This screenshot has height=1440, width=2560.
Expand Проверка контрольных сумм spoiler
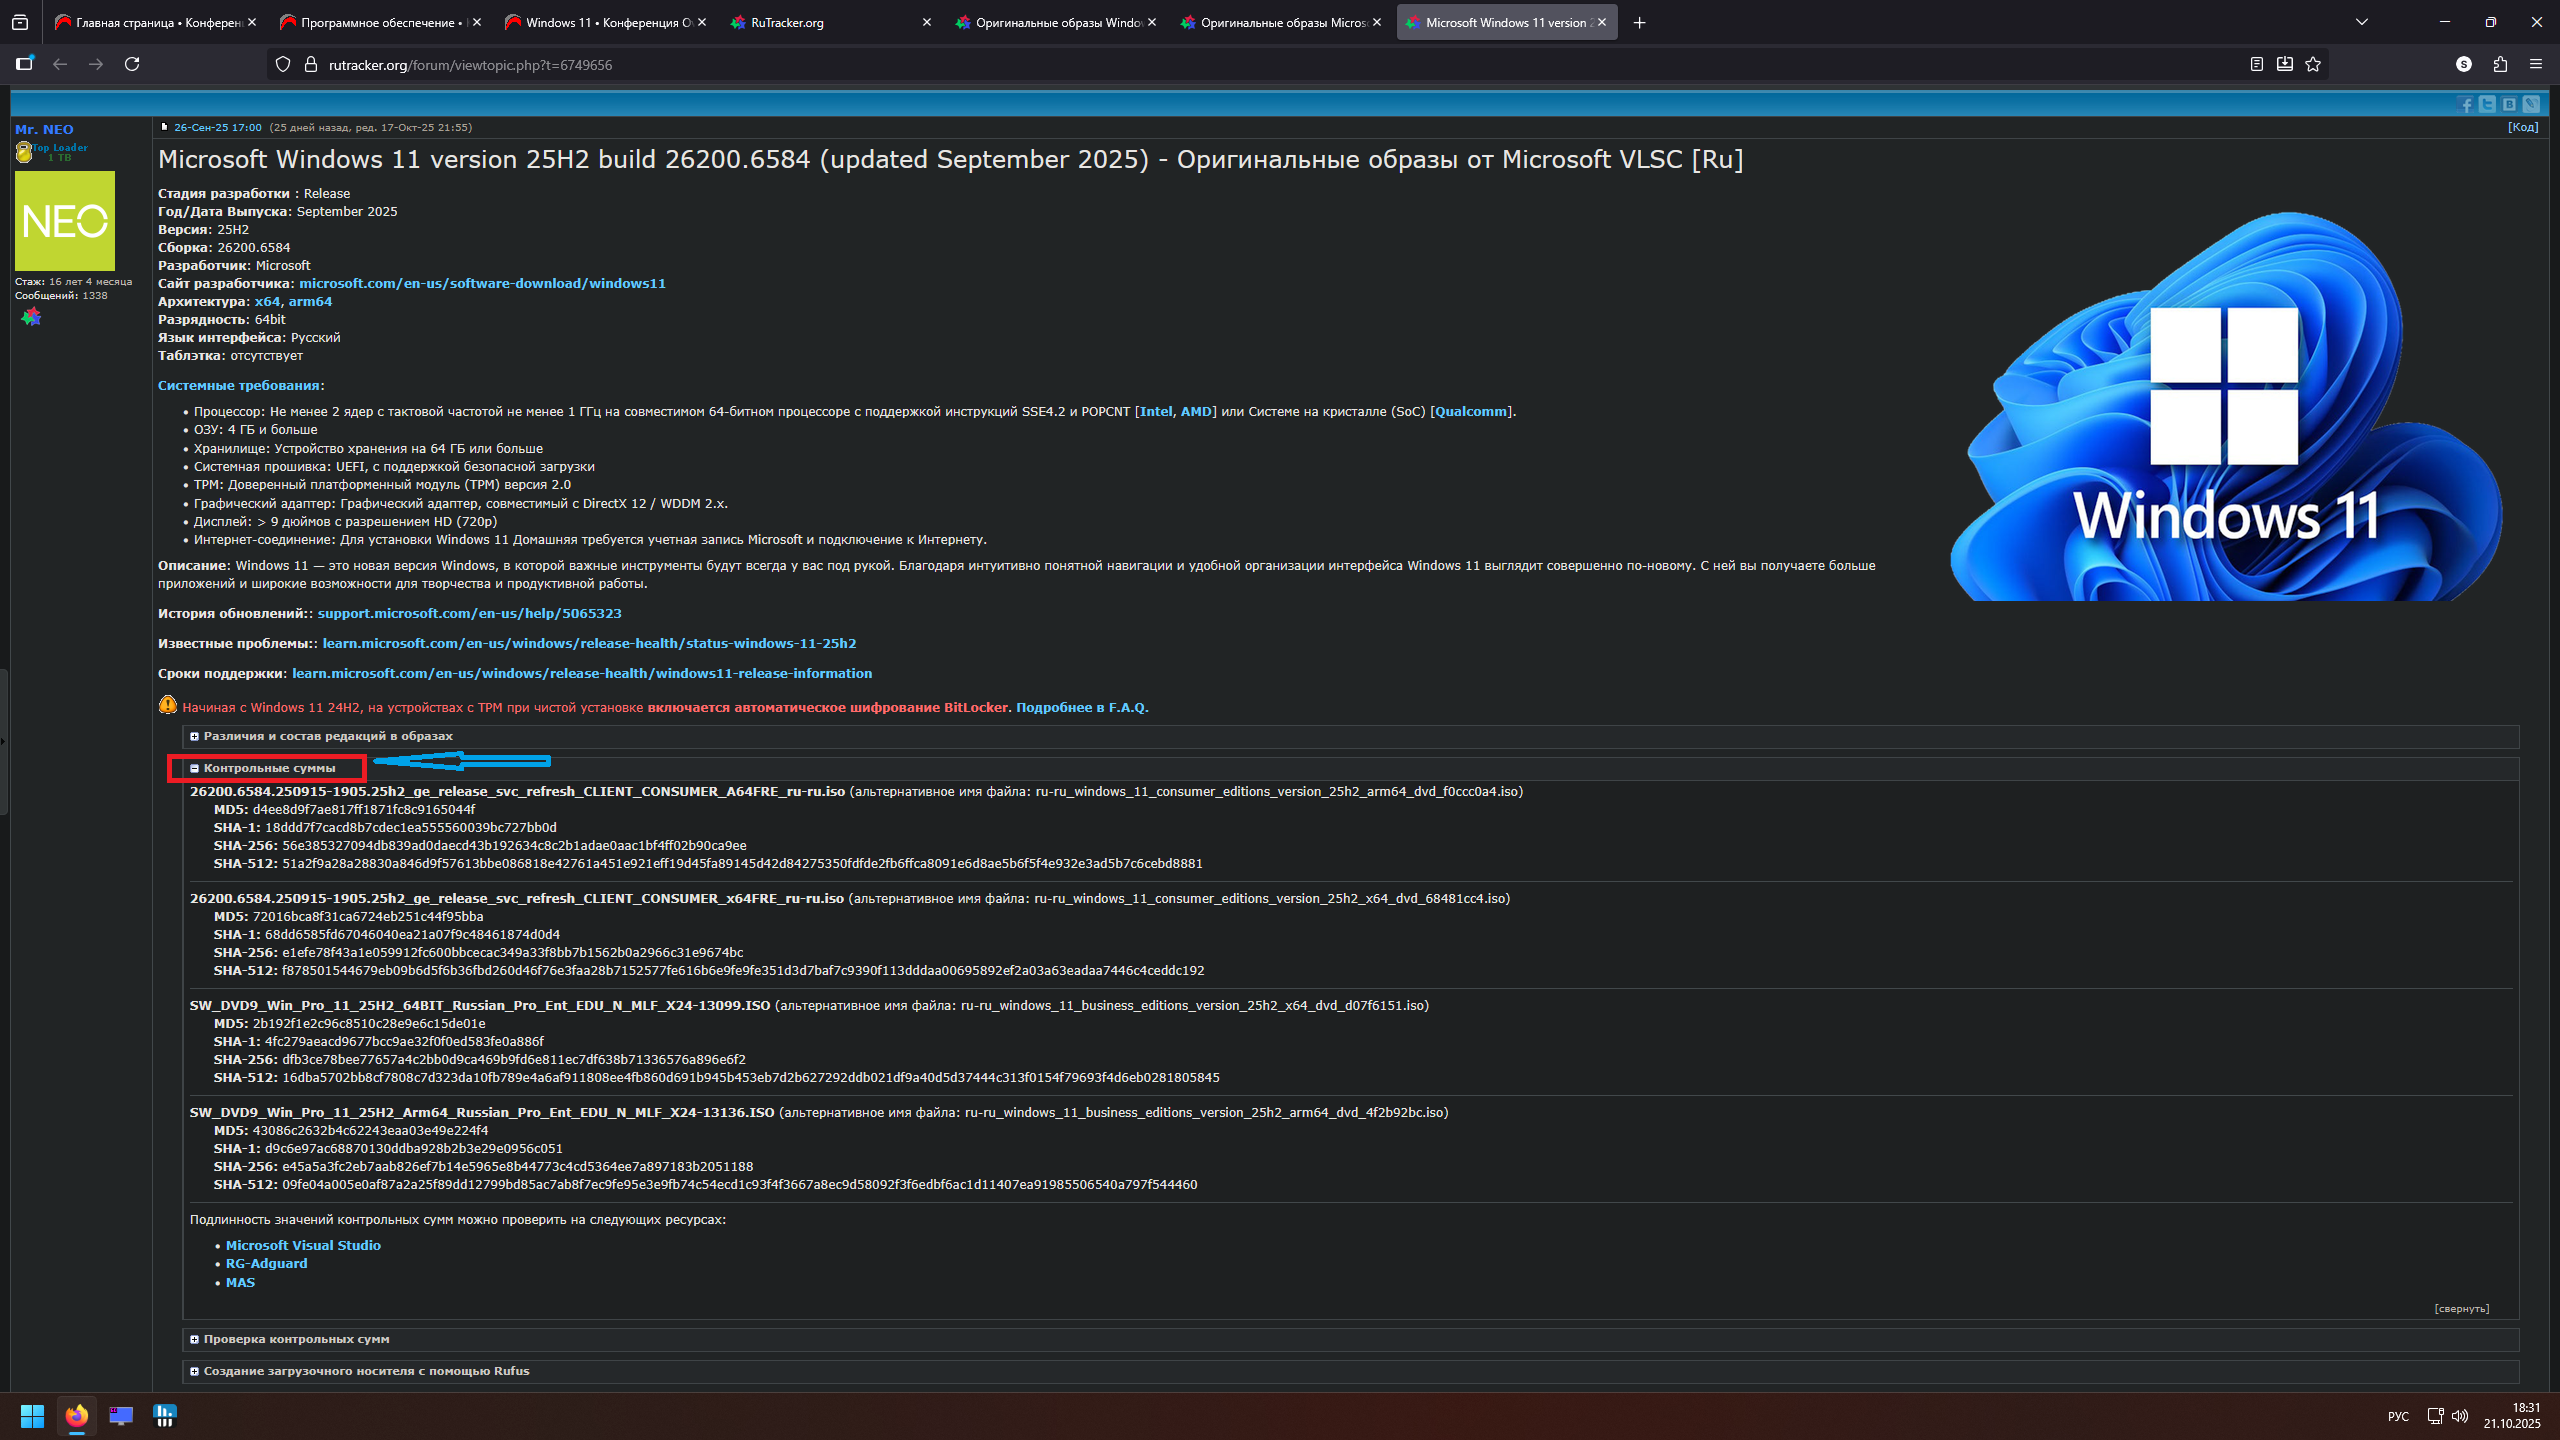[x=295, y=1339]
